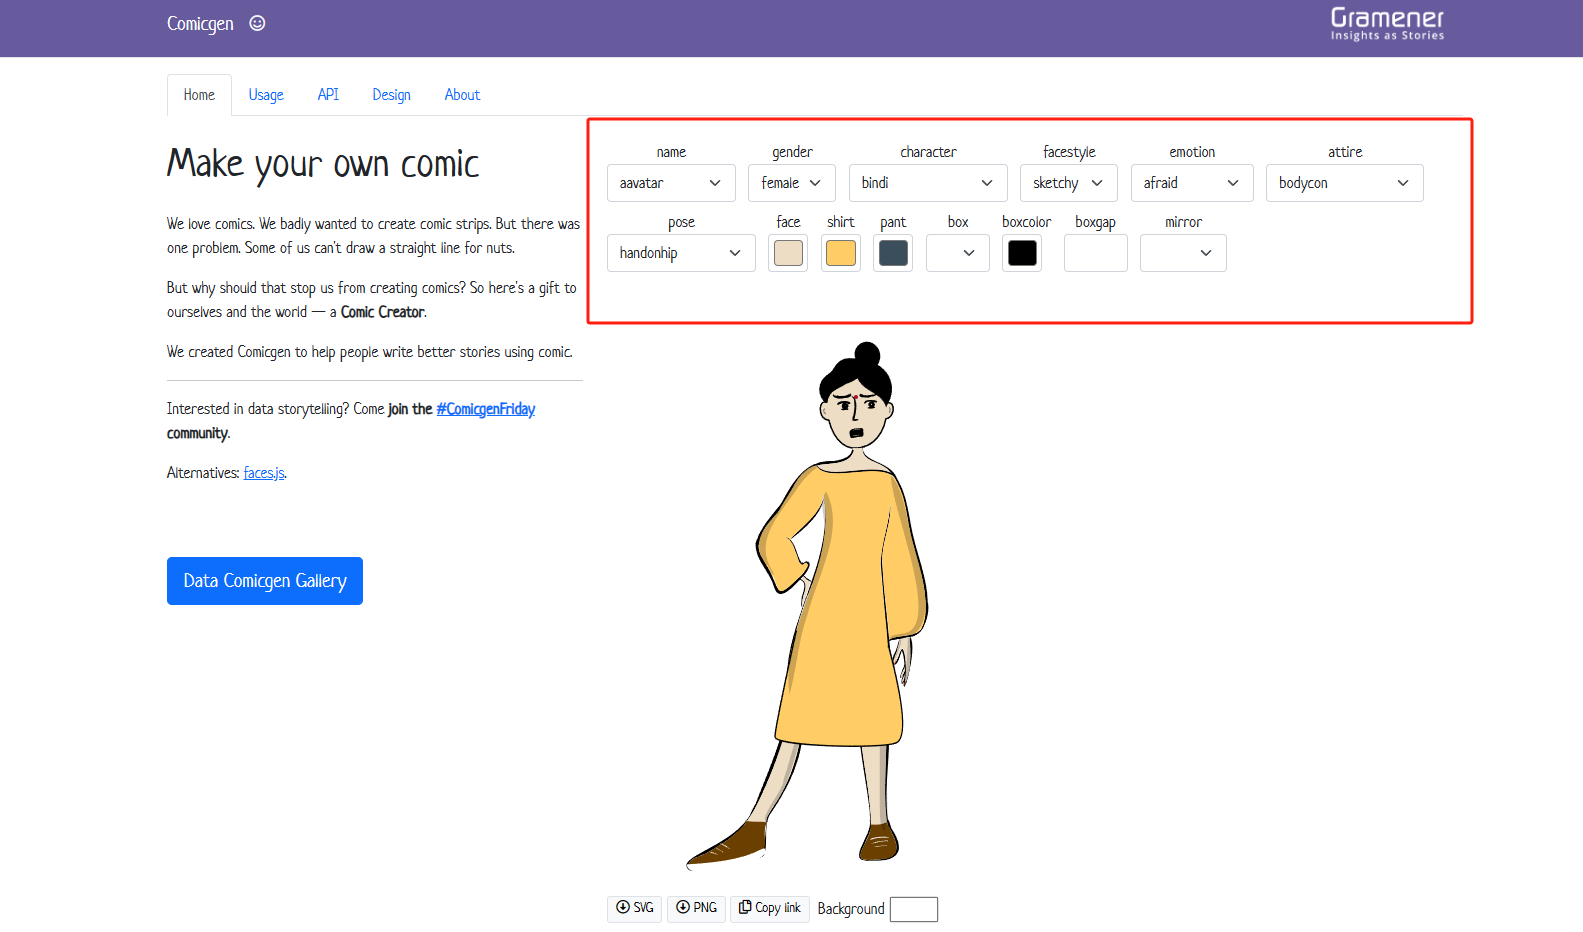1583x932 pixels.
Task: Open the mirror dropdown
Action: tap(1183, 253)
